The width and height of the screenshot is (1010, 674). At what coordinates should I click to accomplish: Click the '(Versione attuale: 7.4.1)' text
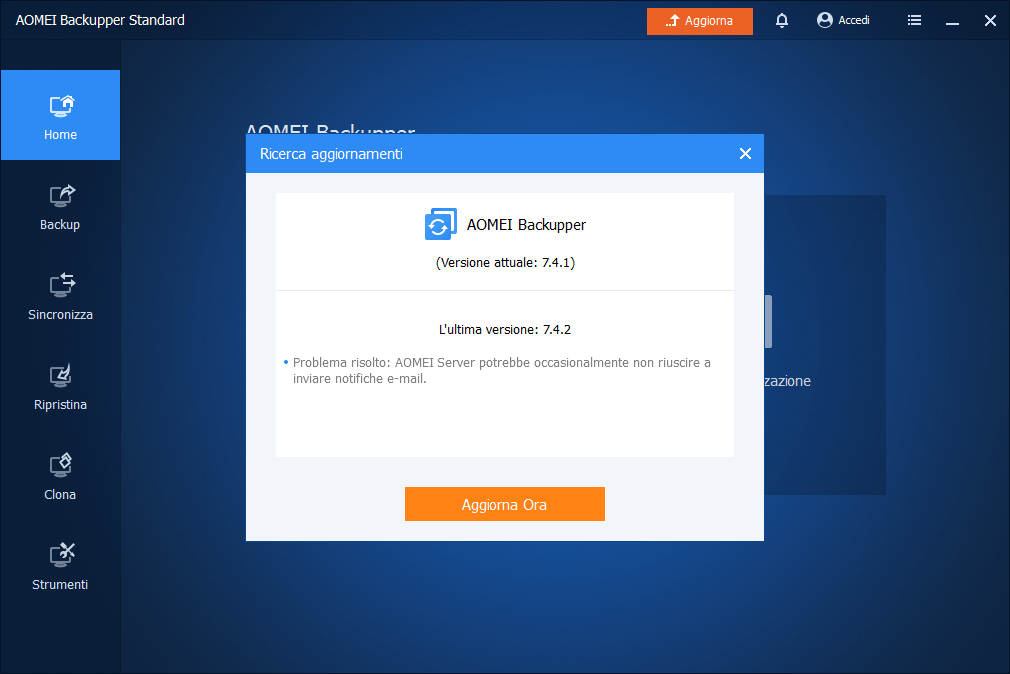[505, 262]
